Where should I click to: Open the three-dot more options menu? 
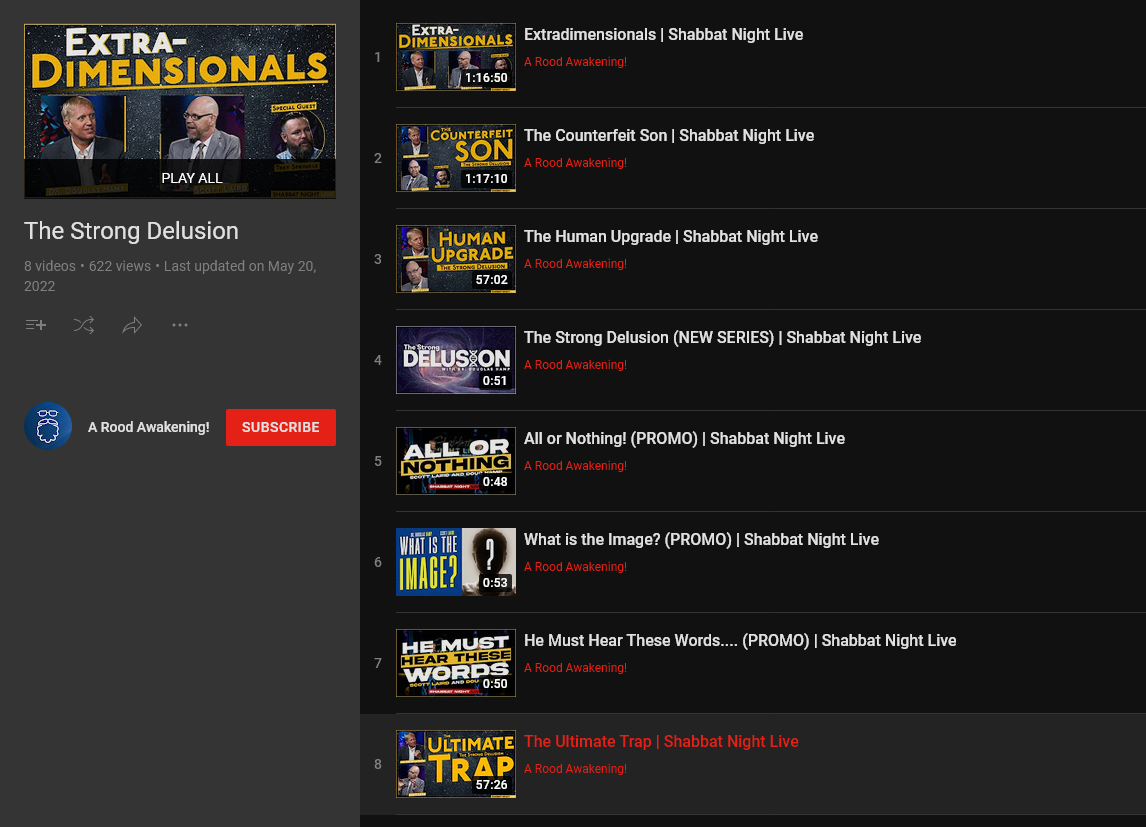[180, 325]
